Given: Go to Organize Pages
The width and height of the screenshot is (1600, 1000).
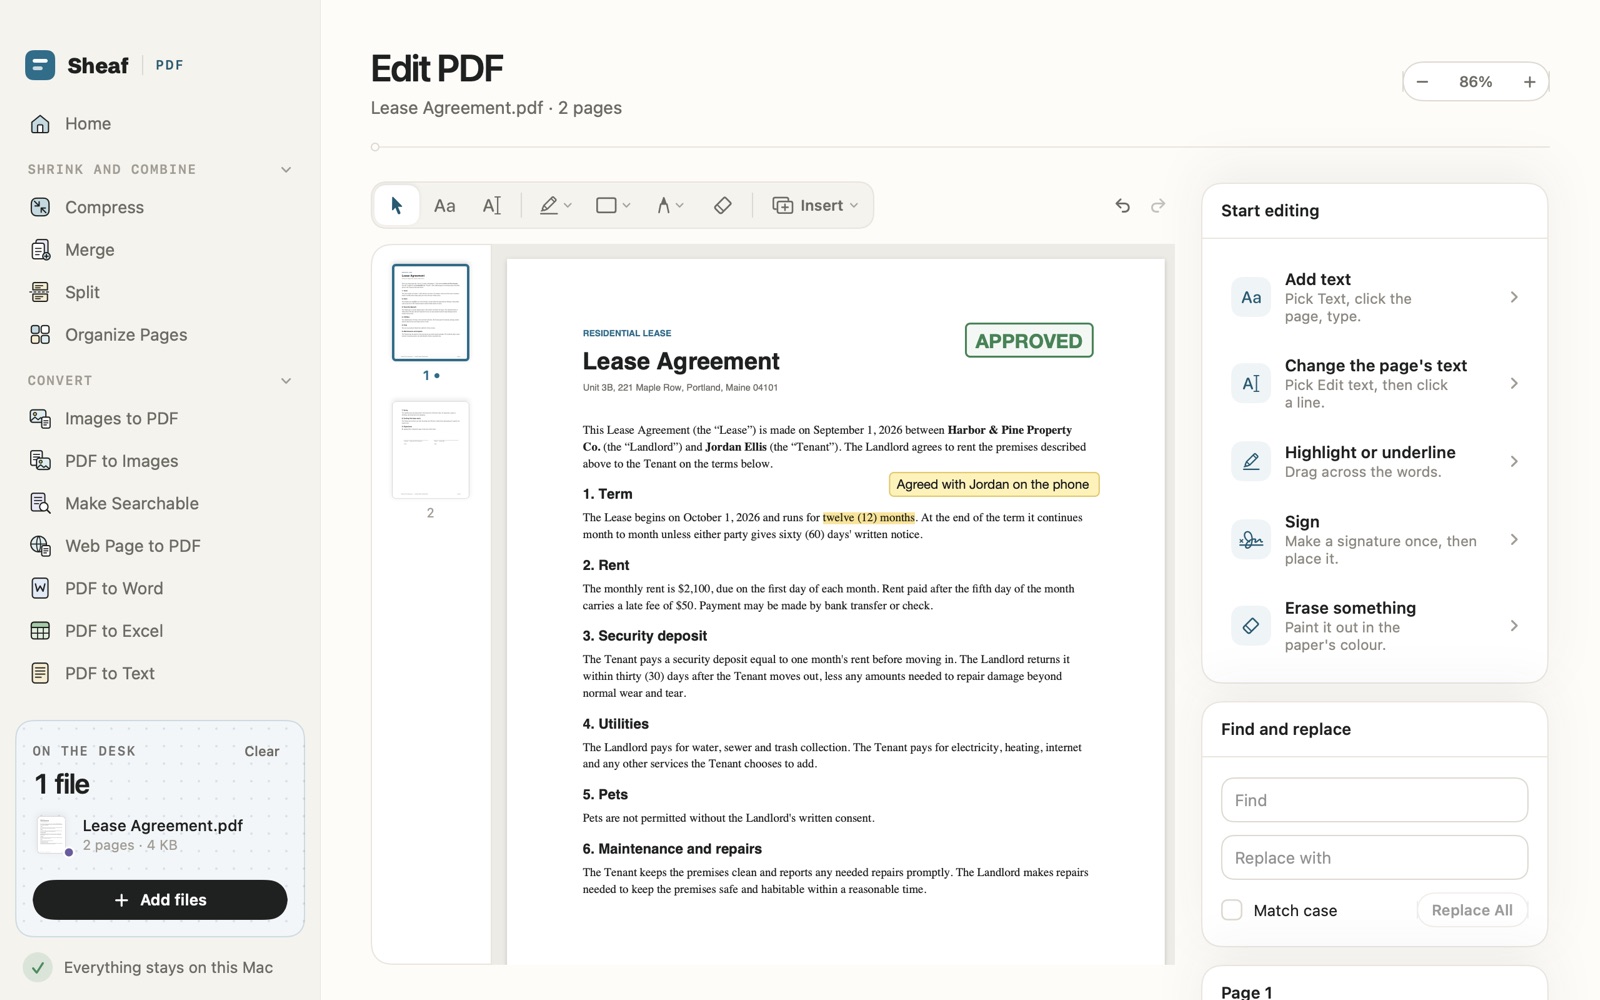Looking at the screenshot, I should 160,335.
